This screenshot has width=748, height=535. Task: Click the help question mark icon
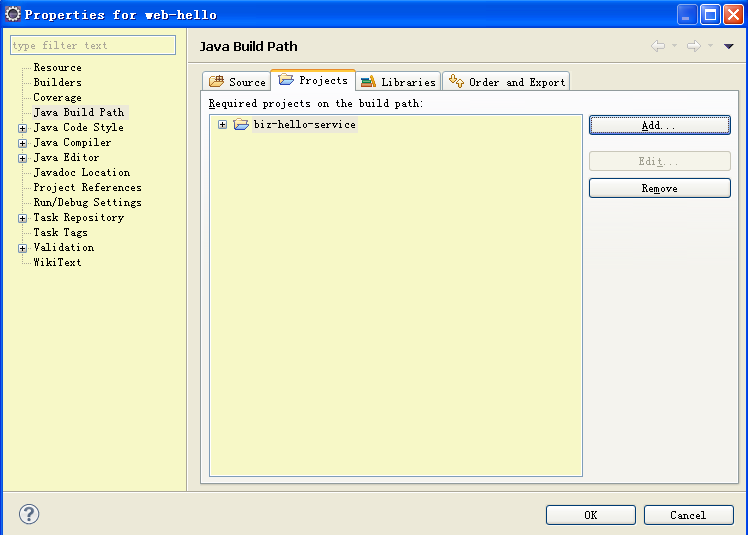[29, 514]
